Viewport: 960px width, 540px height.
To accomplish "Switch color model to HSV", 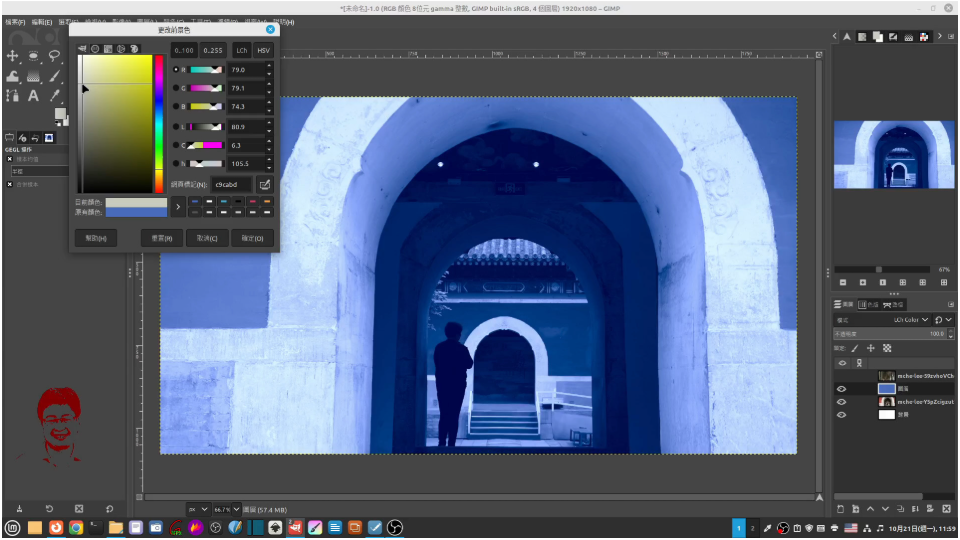I will click(263, 50).
